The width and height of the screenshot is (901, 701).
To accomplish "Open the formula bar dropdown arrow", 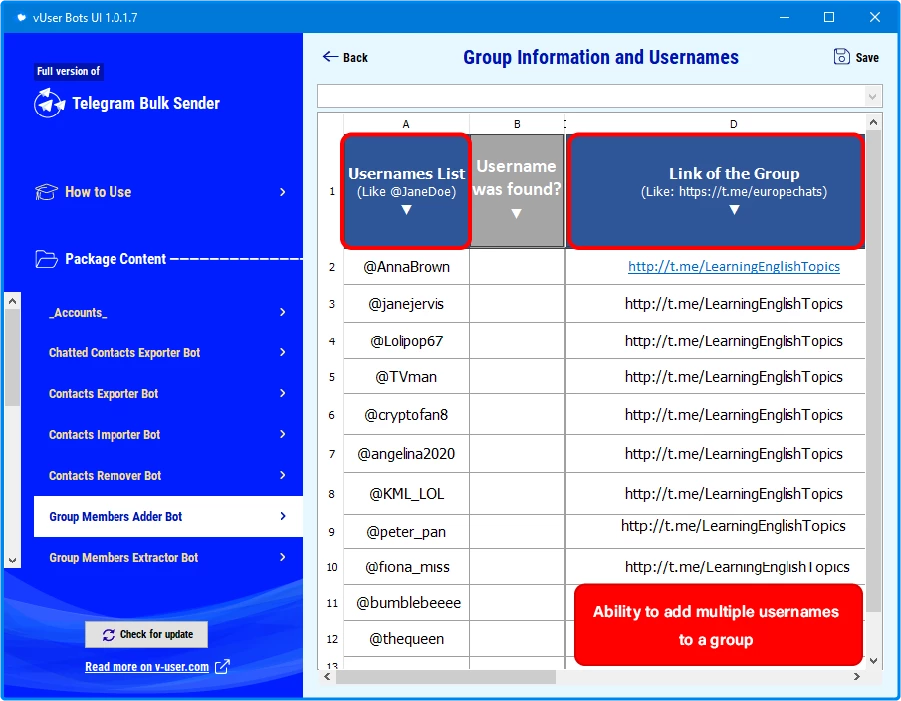I will 872,97.
